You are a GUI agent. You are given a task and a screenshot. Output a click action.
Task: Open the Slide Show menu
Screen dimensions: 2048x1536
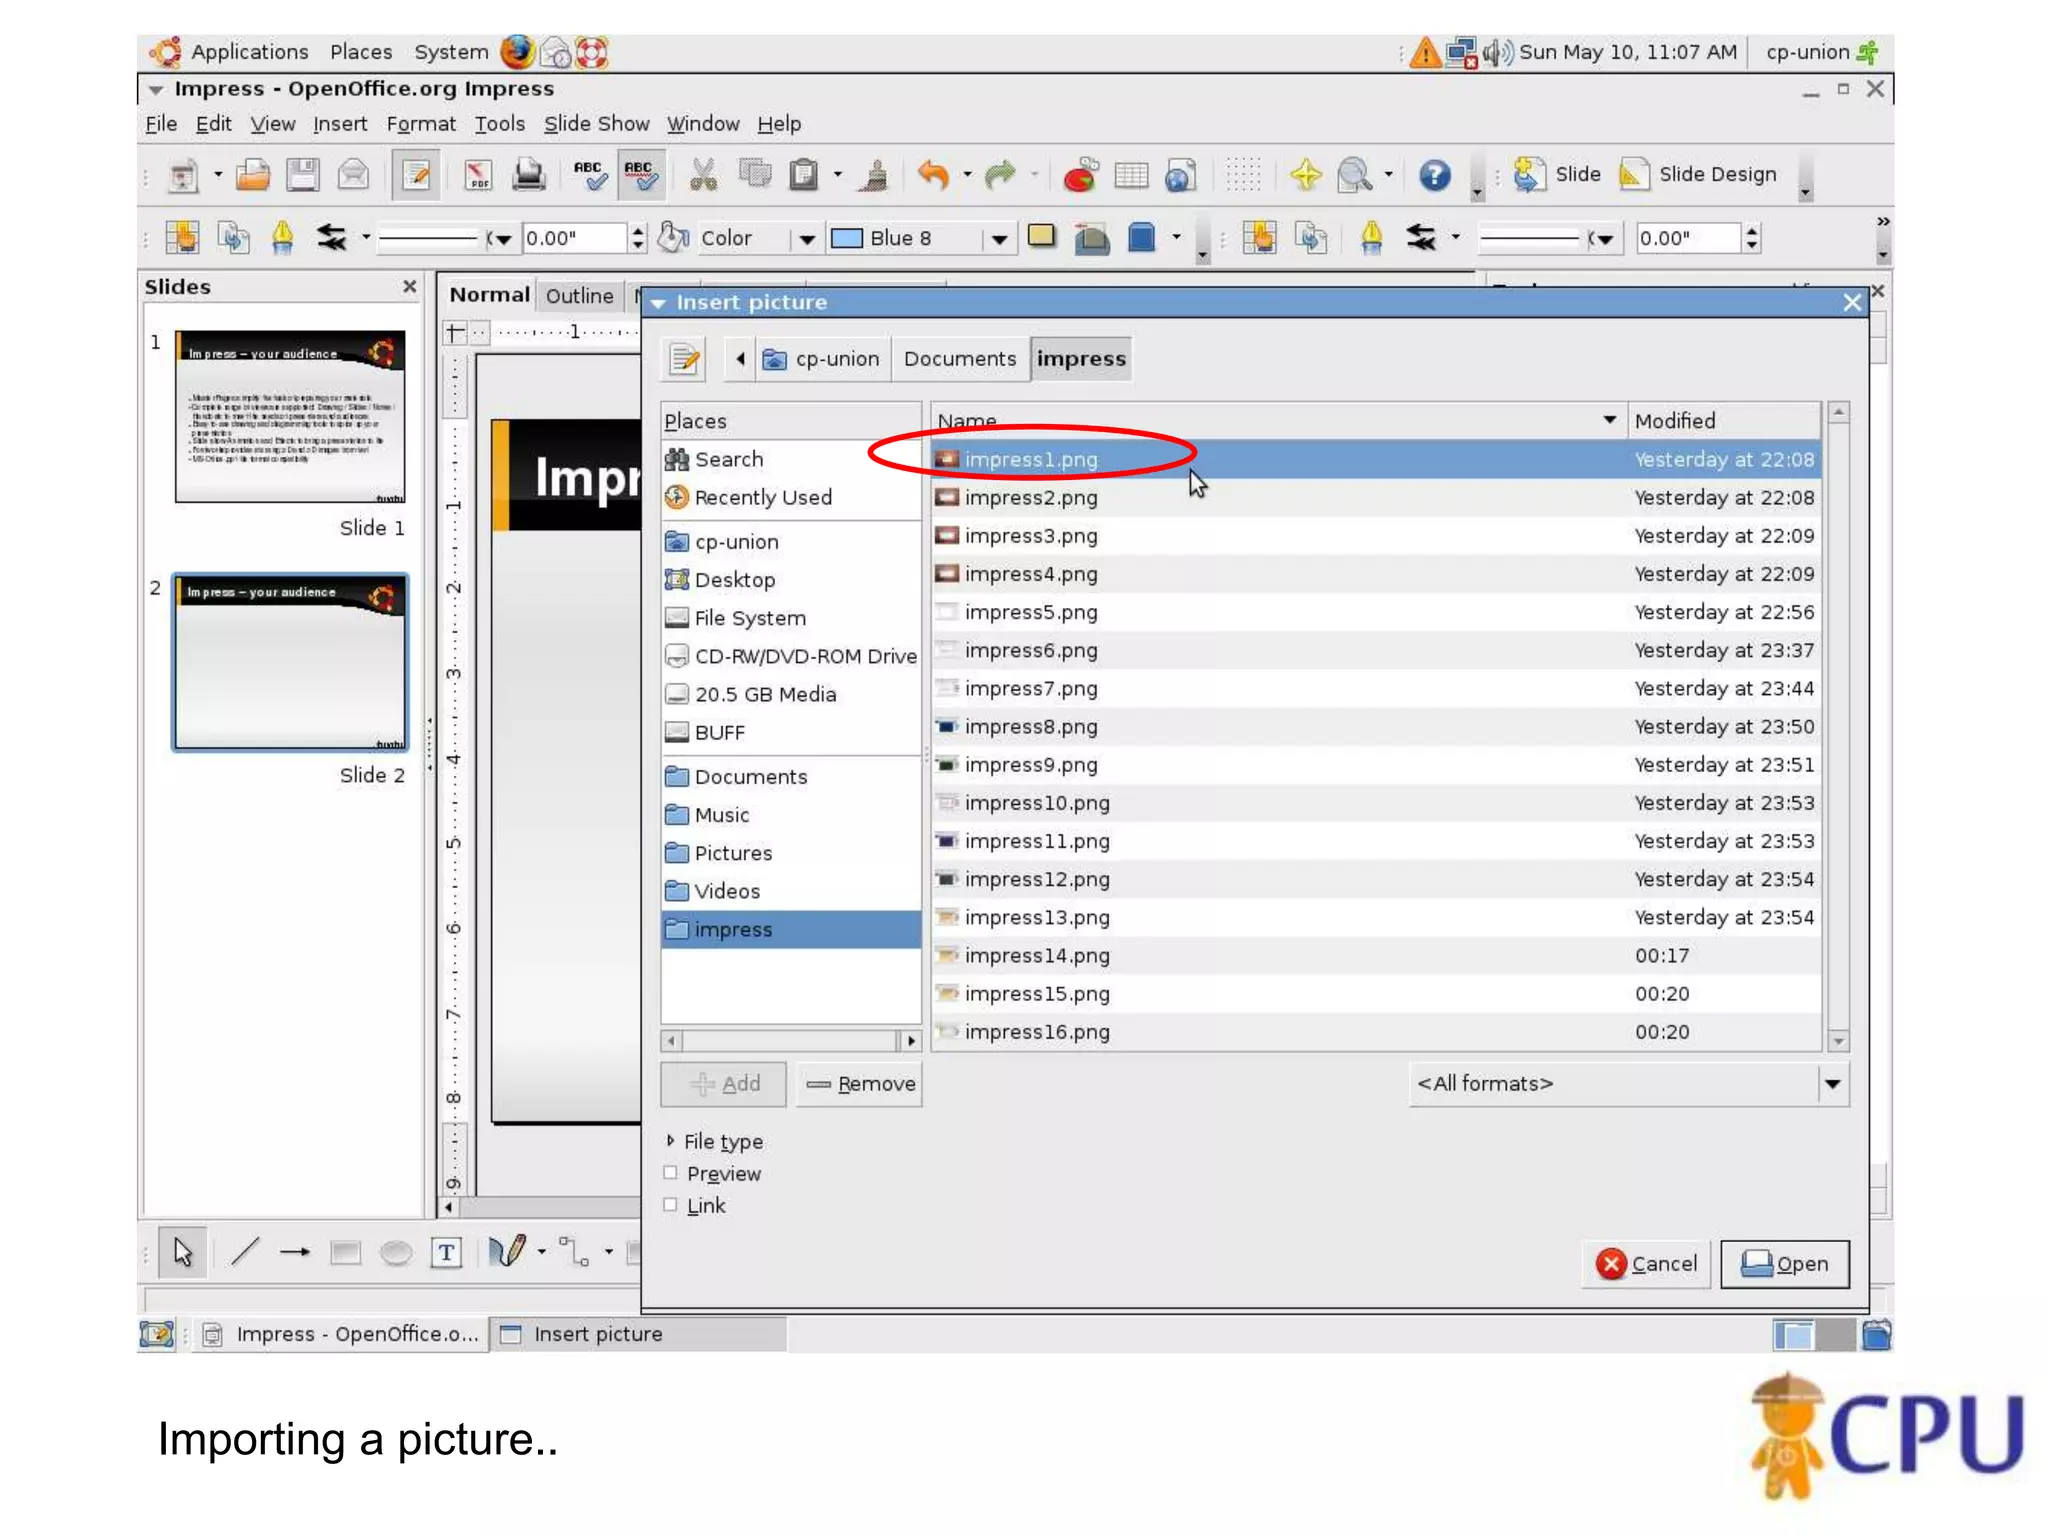pos(596,124)
